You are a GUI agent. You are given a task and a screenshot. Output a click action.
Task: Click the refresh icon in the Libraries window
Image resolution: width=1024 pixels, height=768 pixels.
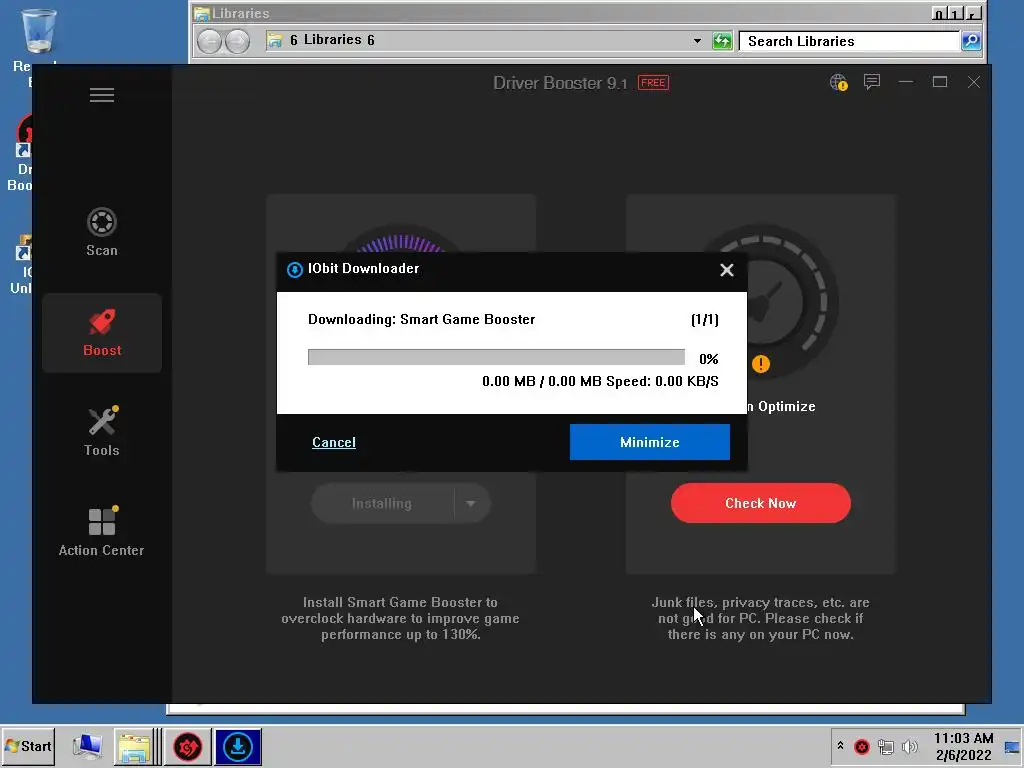click(722, 41)
